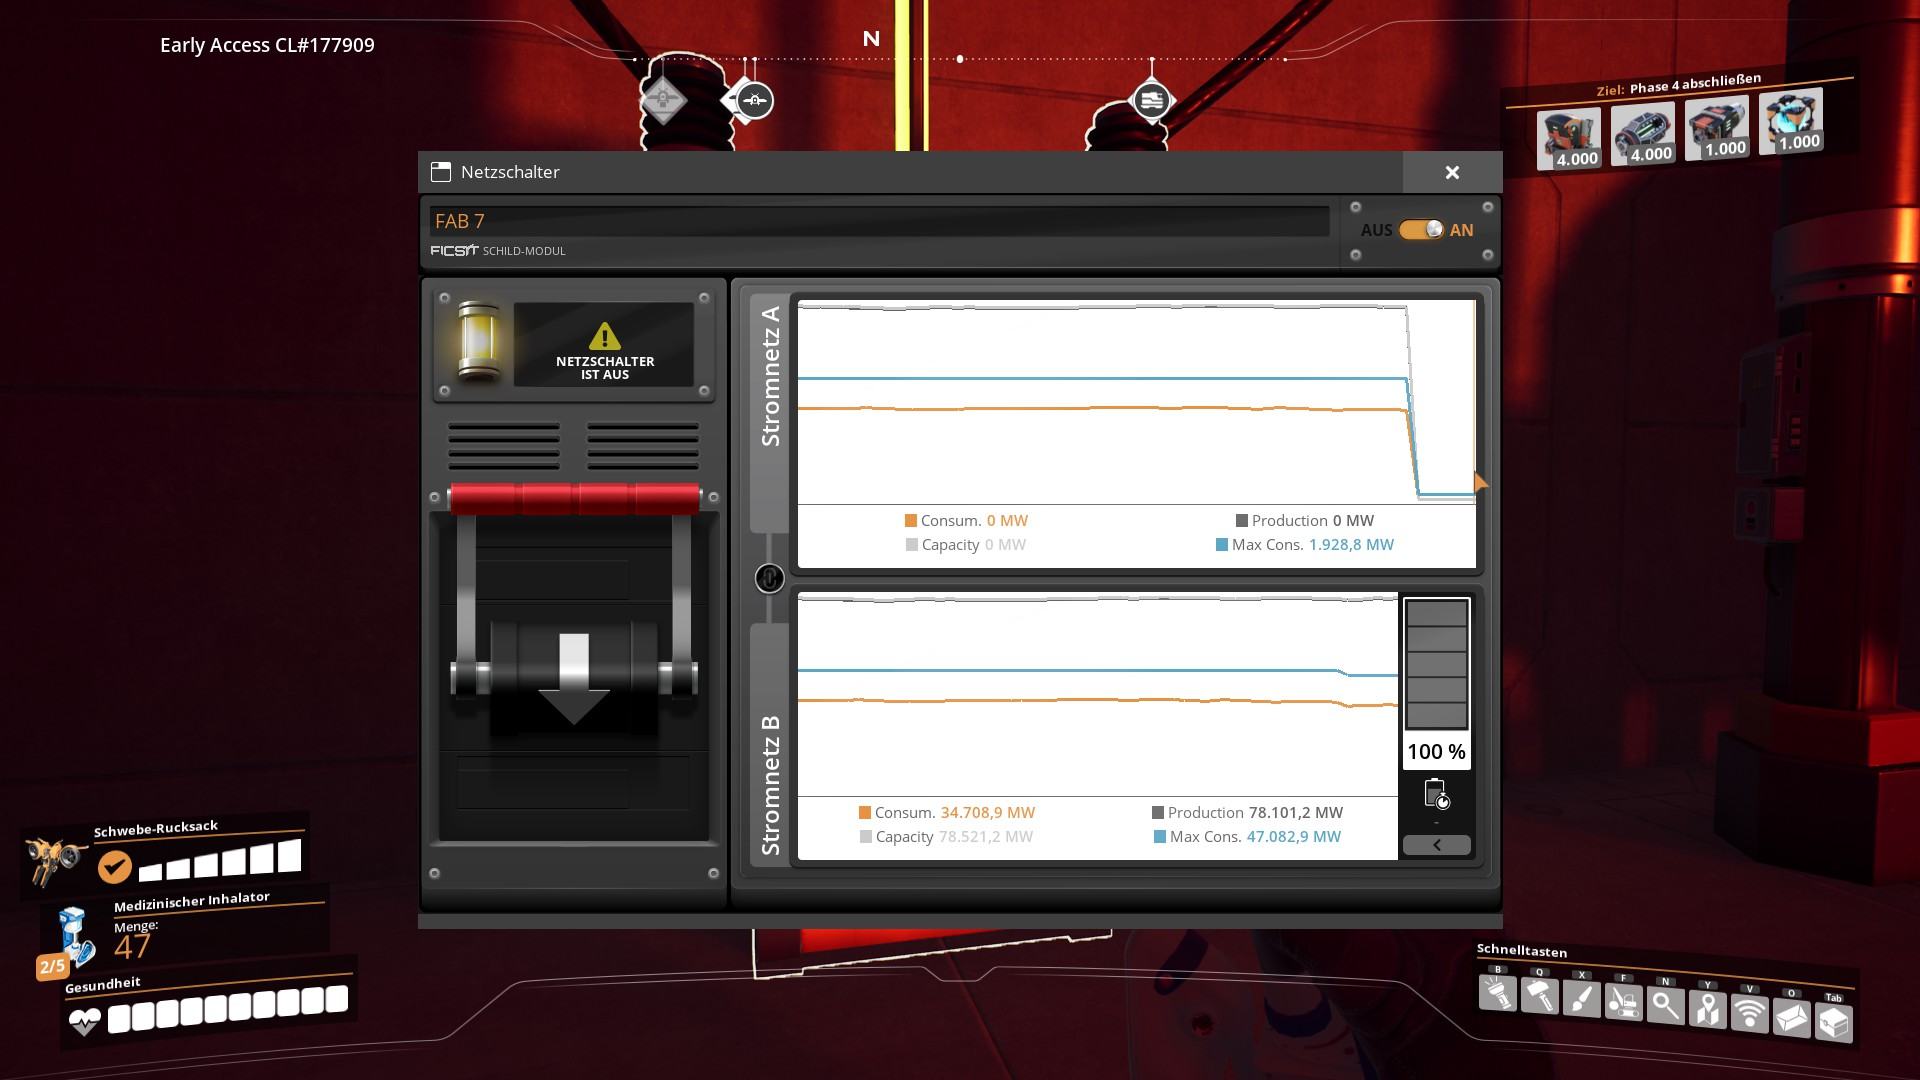This screenshot has height=1080, width=1920.
Task: Click the battery level gauge of Stromnetz B
Action: pyautogui.click(x=1437, y=665)
